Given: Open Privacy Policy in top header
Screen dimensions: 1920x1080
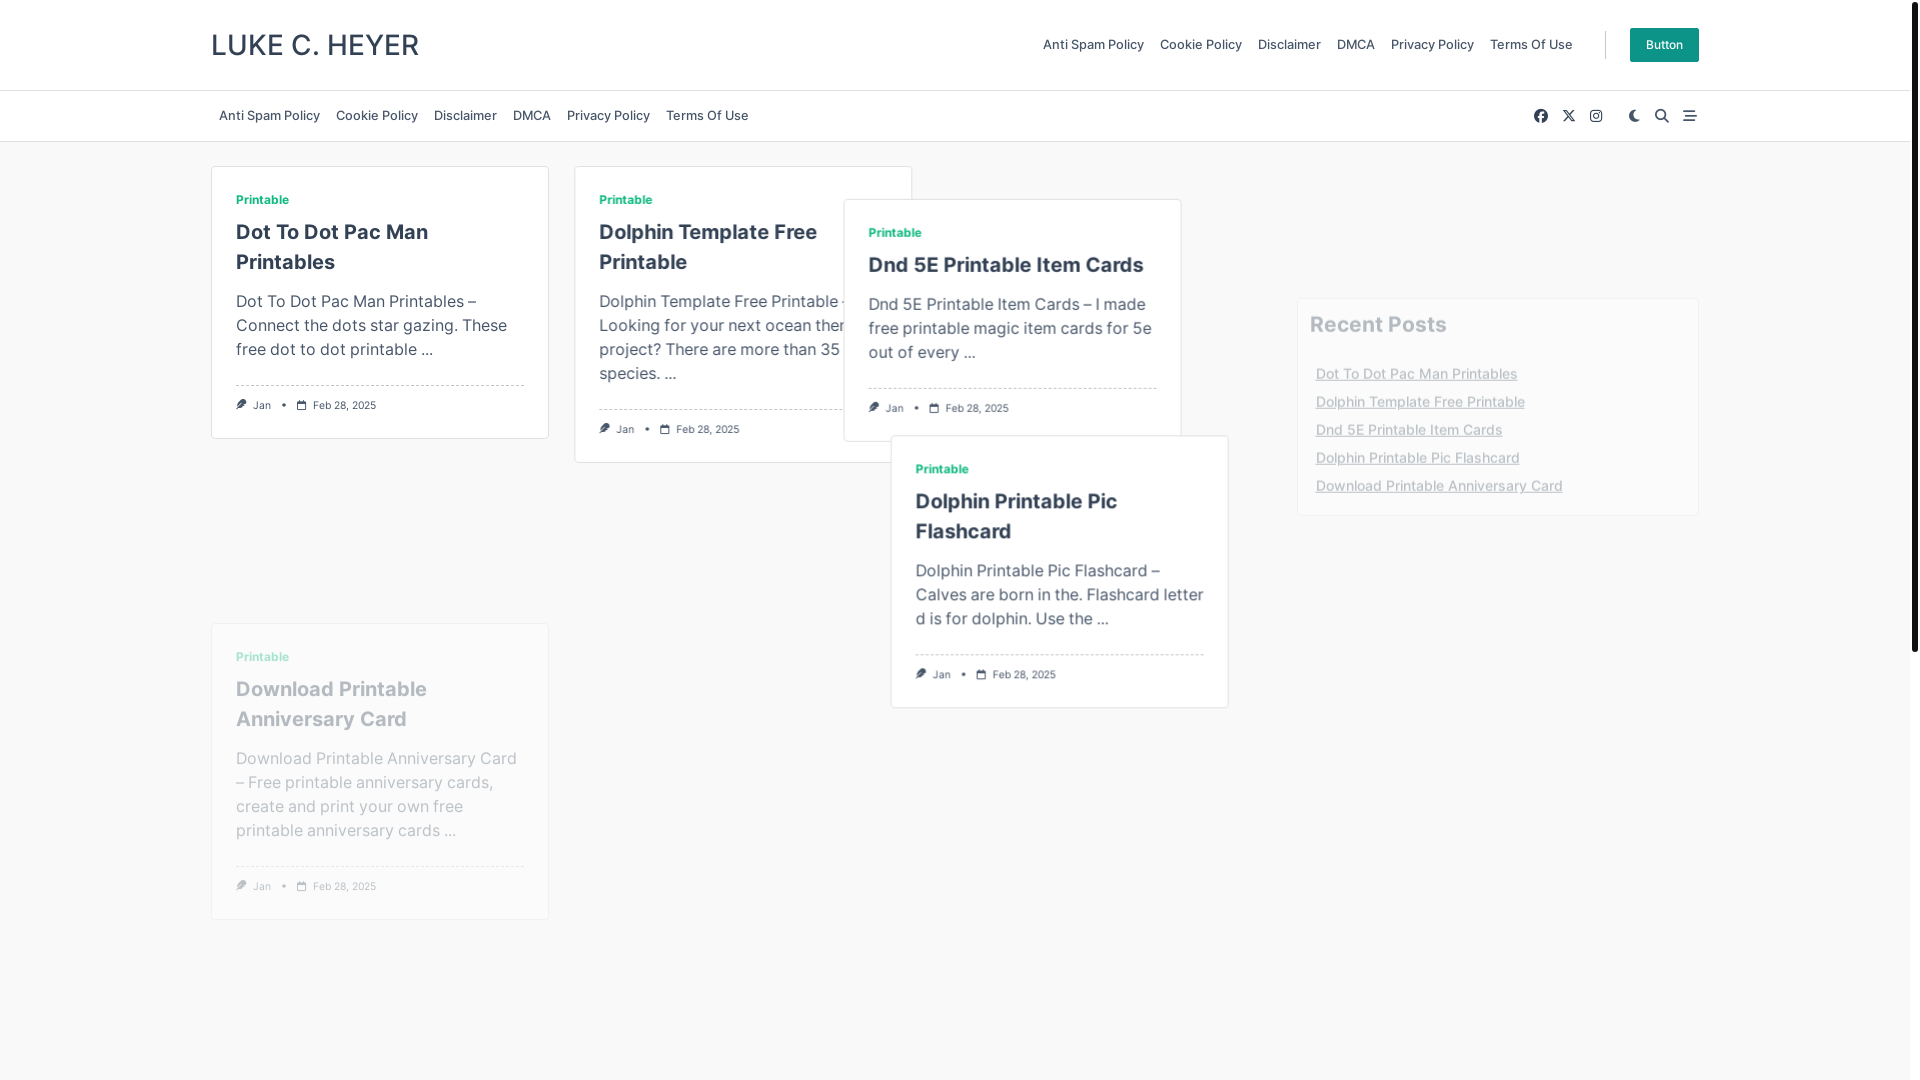Looking at the screenshot, I should coord(1432,45).
